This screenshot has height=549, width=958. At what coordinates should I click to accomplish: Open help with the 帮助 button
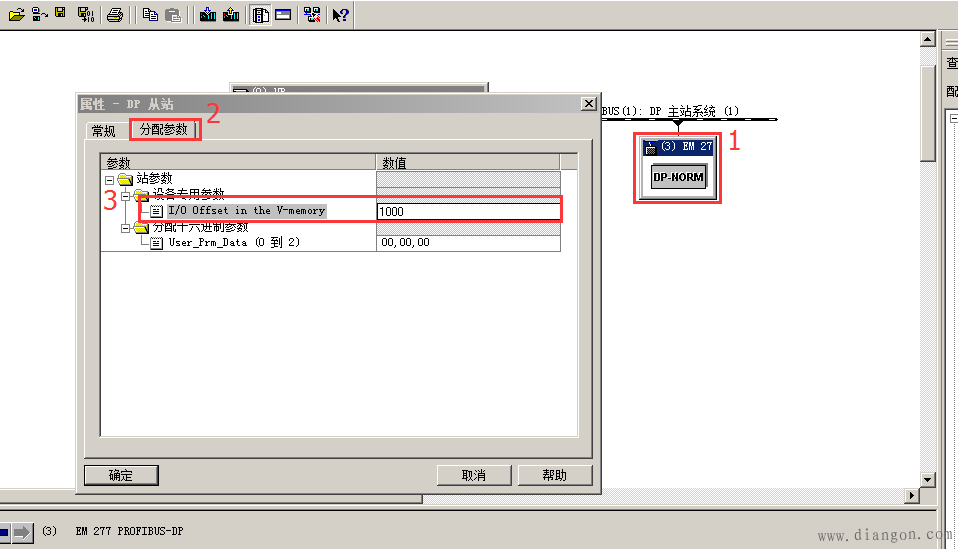pos(555,475)
